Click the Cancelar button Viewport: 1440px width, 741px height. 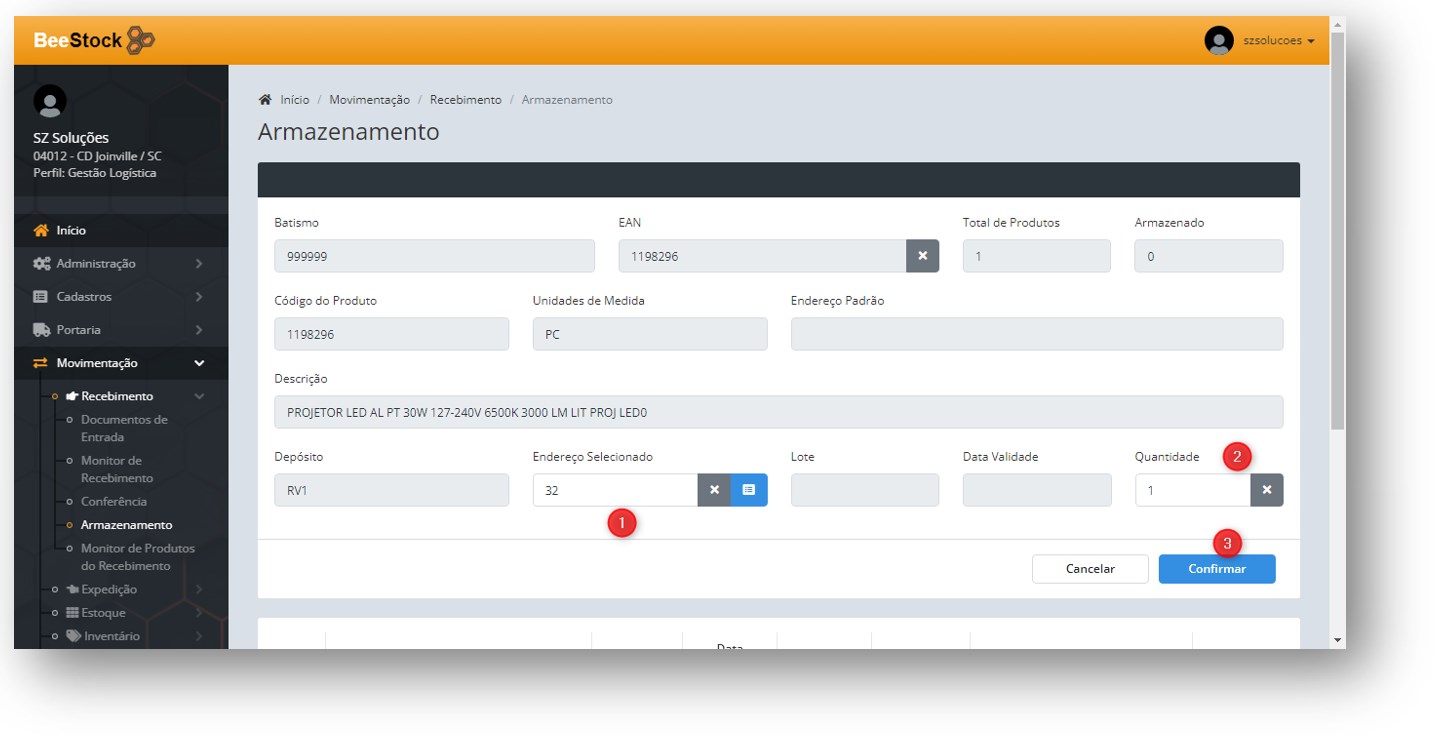point(1090,569)
